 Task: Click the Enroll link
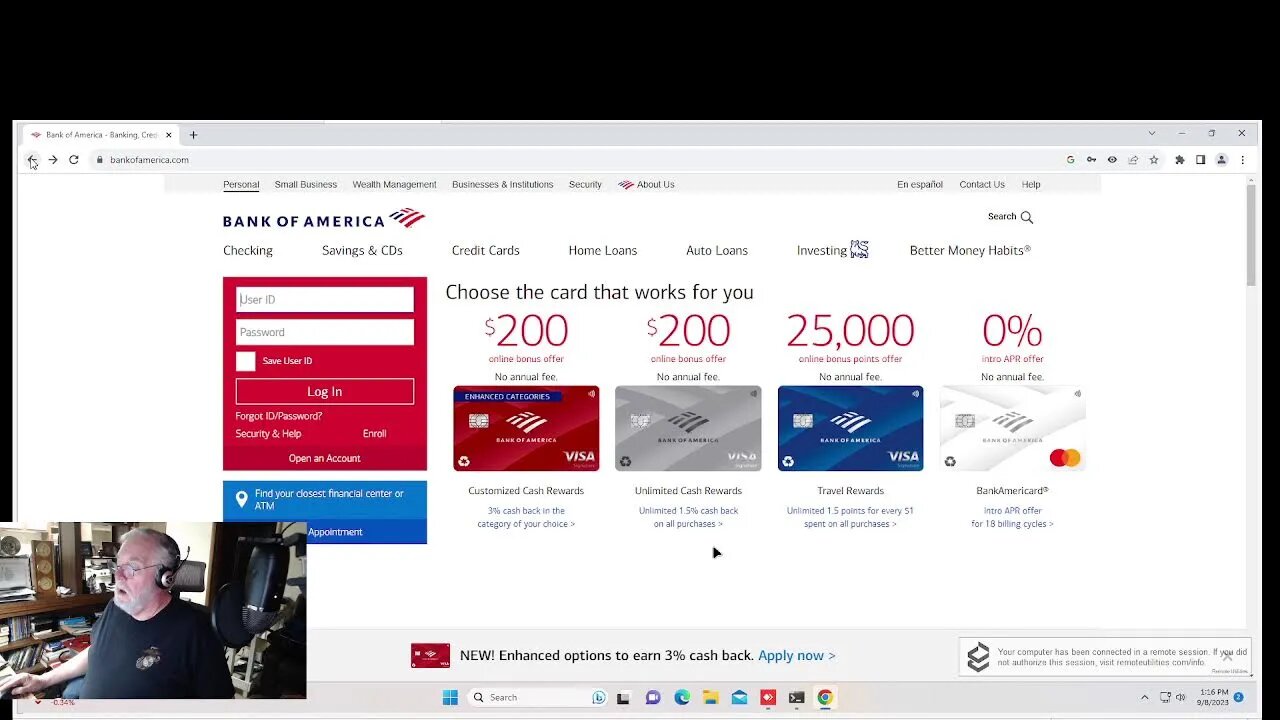coord(374,434)
